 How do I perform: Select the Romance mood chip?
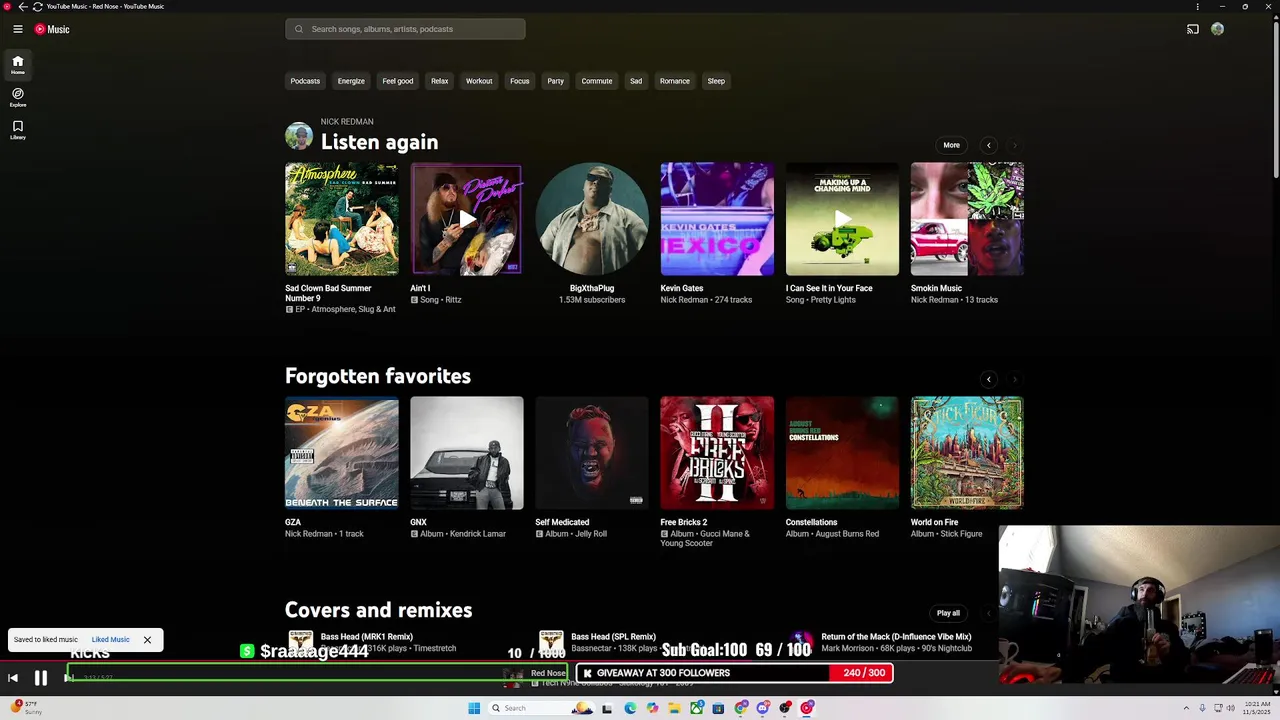click(675, 81)
